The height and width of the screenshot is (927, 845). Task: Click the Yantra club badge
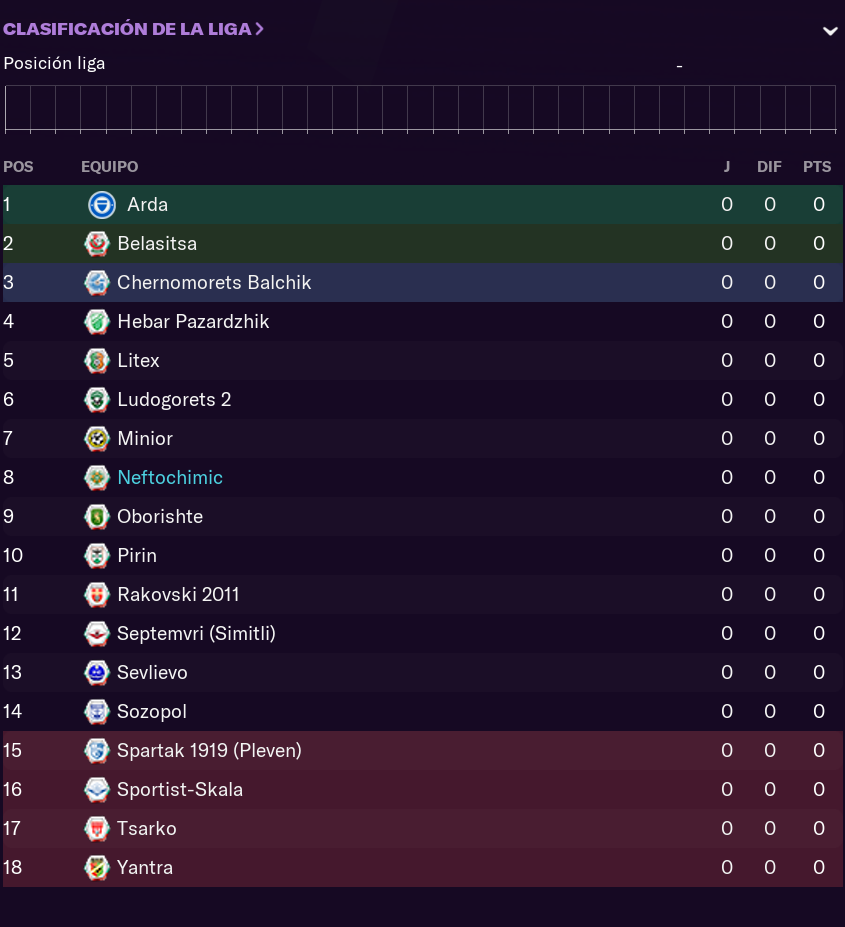point(97,868)
